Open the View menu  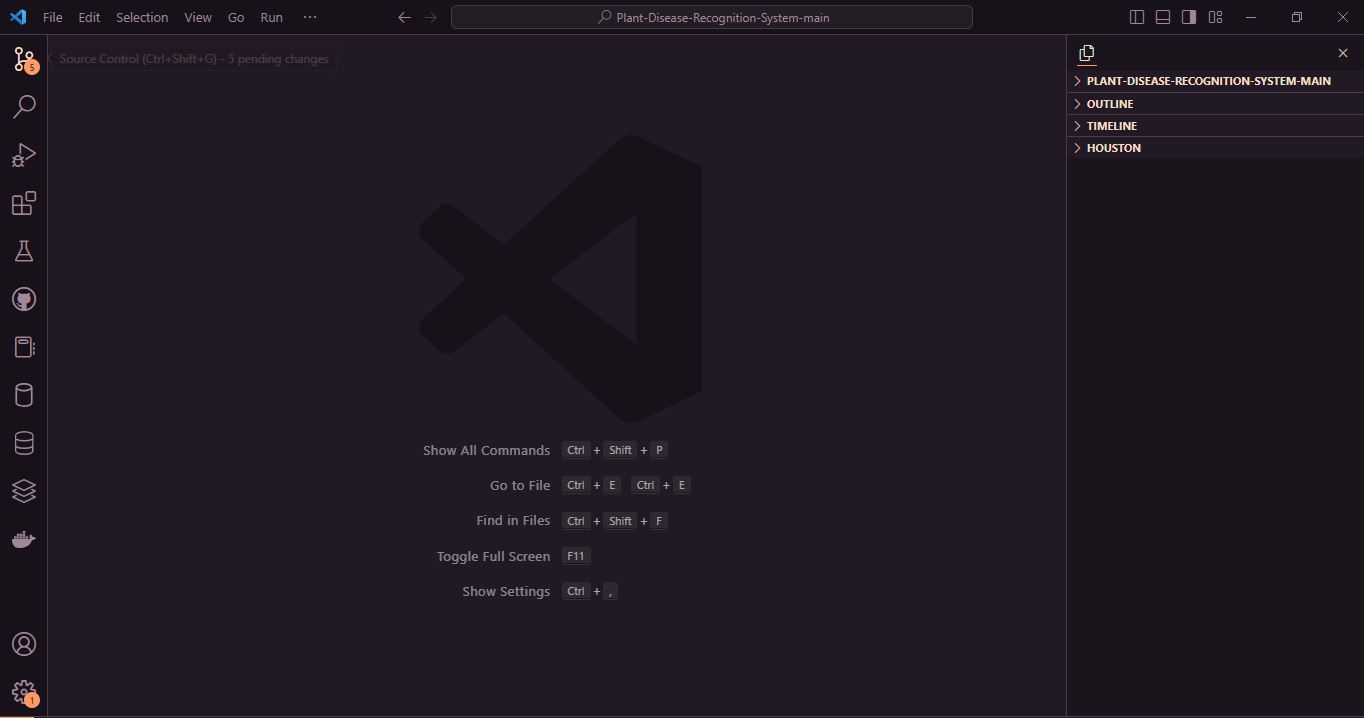[198, 17]
